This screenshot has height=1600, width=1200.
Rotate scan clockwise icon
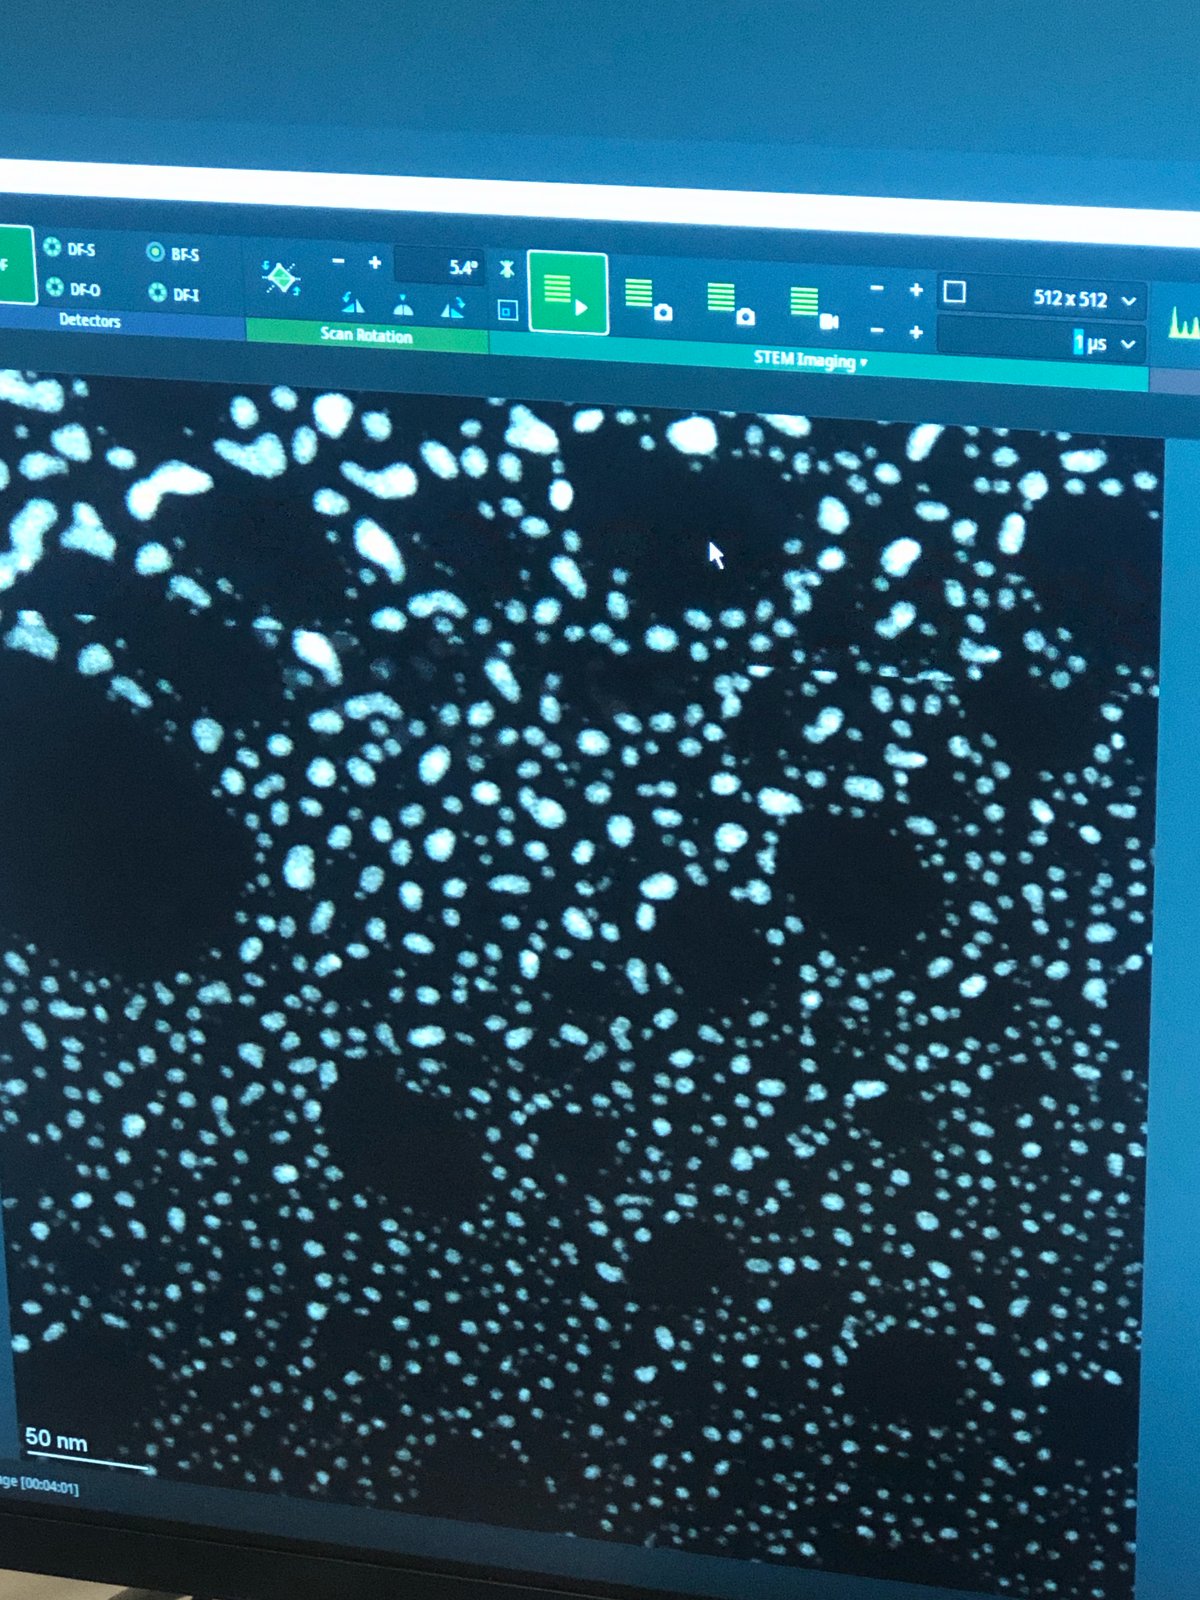453,307
